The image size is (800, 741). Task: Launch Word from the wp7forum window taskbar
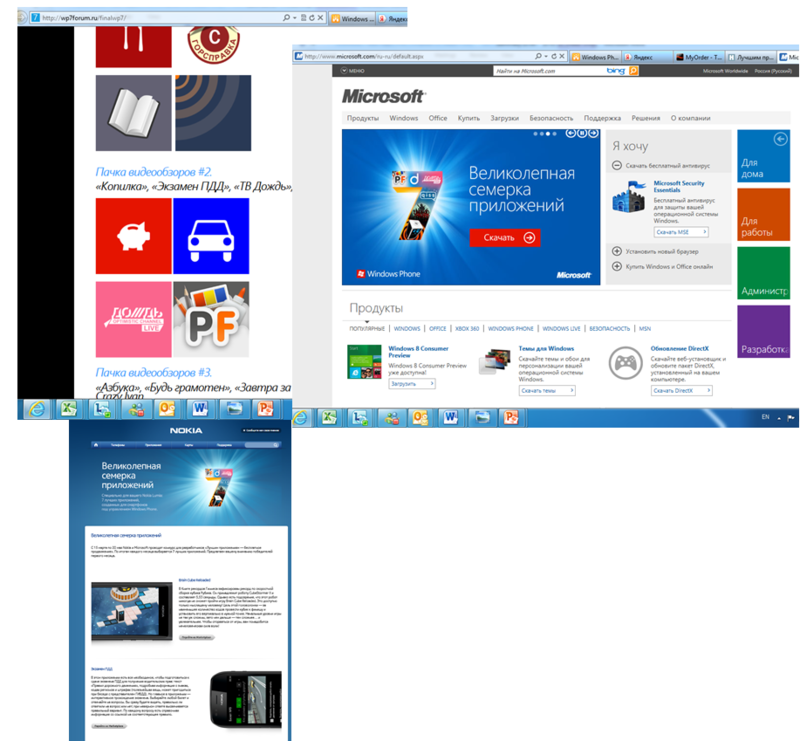pos(199,409)
